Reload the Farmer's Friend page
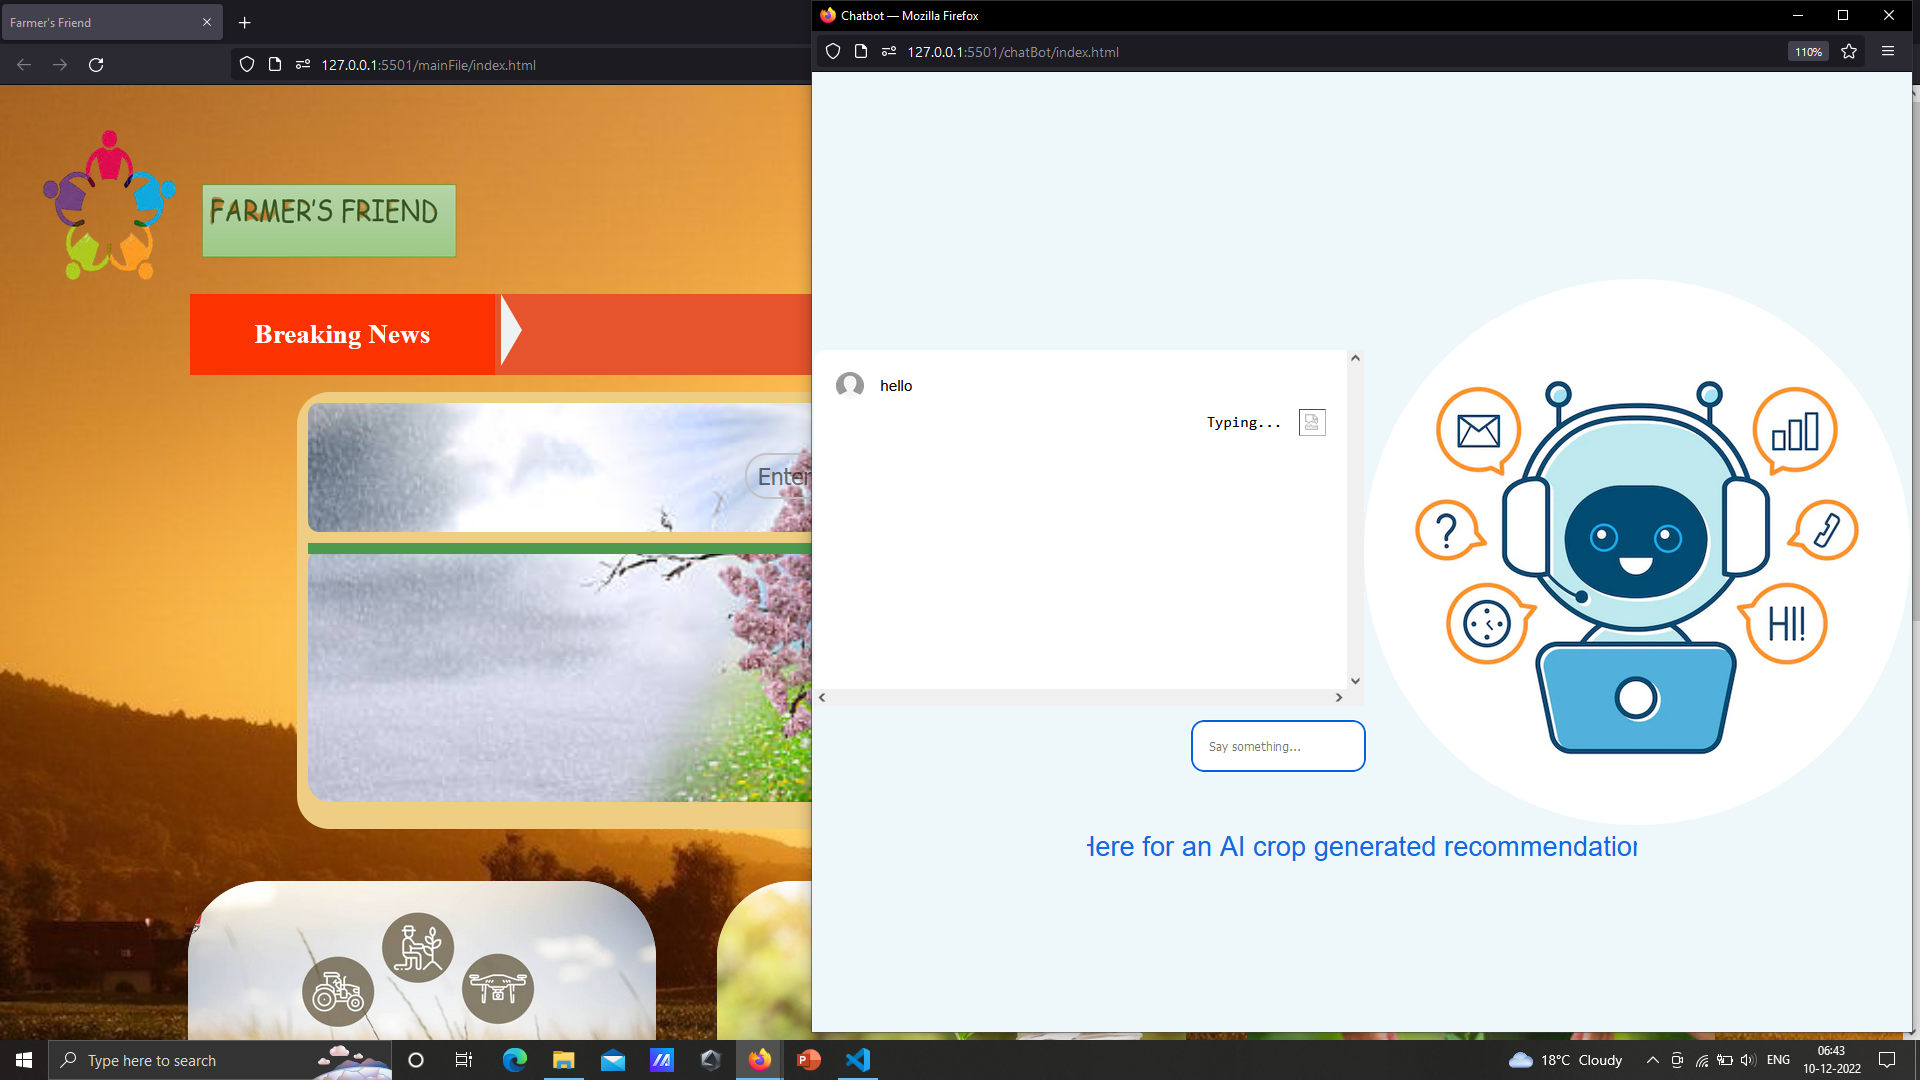The height and width of the screenshot is (1080, 1920). tap(96, 65)
